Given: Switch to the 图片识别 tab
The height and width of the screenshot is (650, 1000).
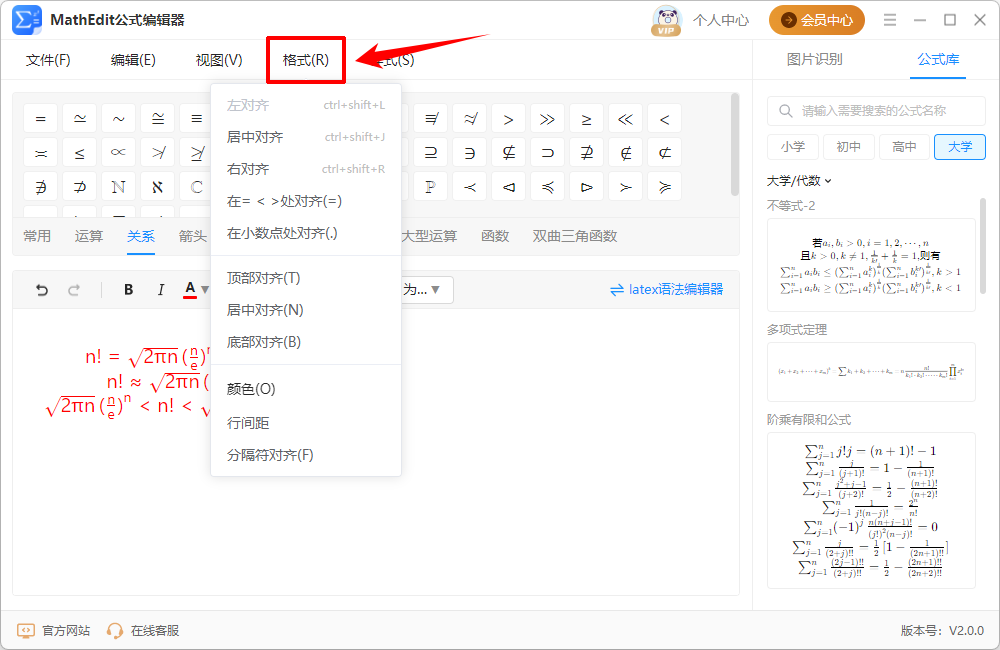Looking at the screenshot, I should (x=814, y=59).
